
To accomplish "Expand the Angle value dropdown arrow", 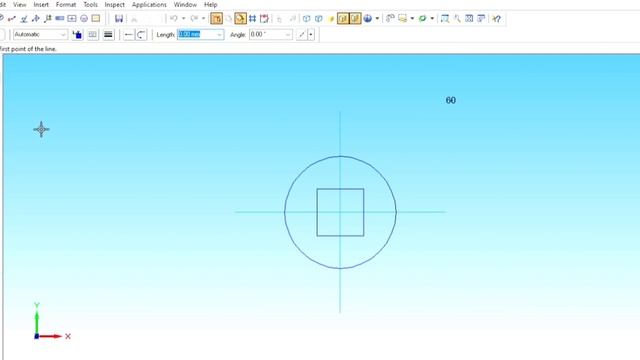I will [x=288, y=35].
